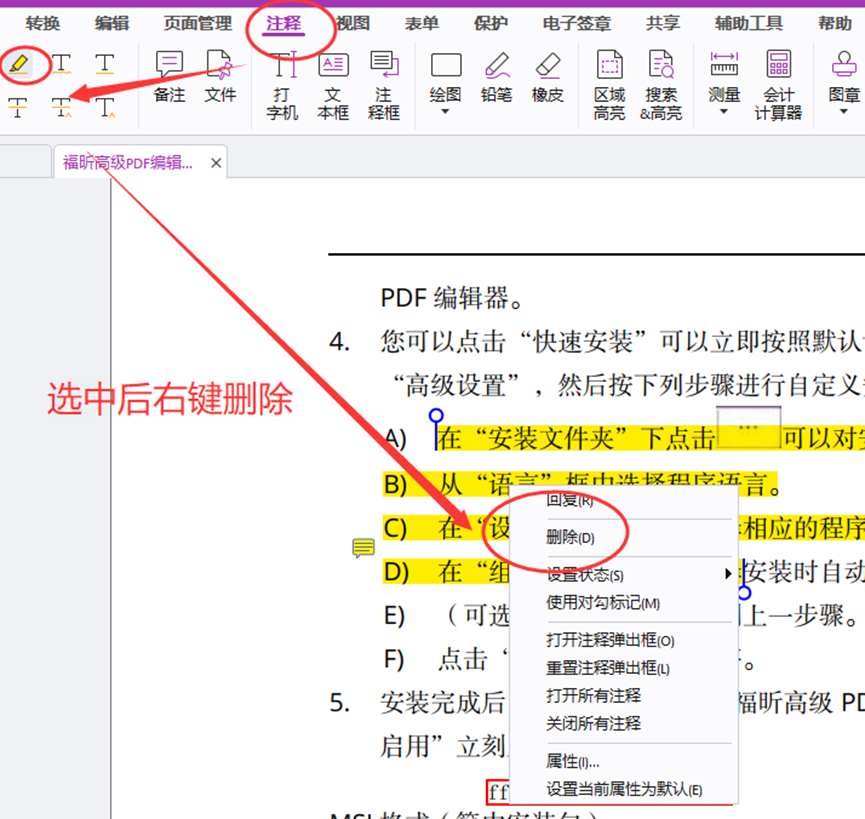
Task: Switch to the 注释 ribbon tab
Action: 284,23
